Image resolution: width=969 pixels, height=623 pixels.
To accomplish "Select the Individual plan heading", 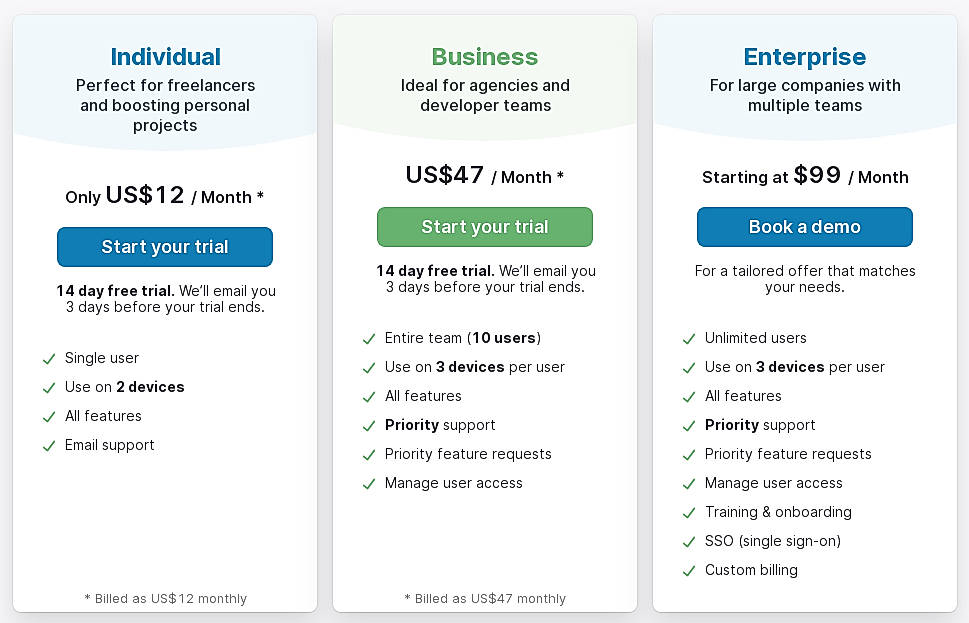I will pos(165,57).
